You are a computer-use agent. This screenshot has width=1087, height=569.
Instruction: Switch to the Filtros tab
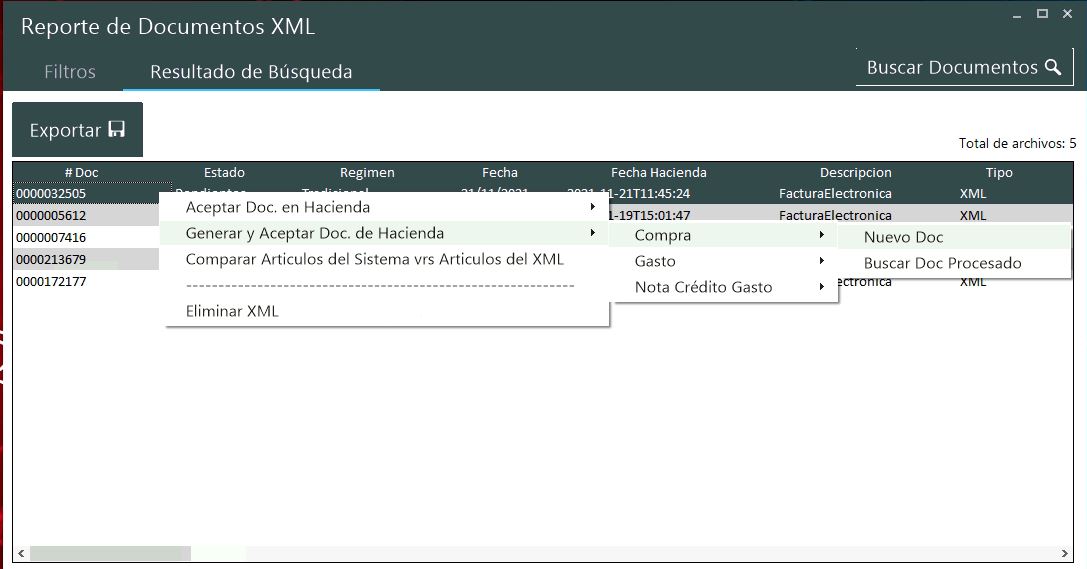pyautogui.click(x=70, y=72)
